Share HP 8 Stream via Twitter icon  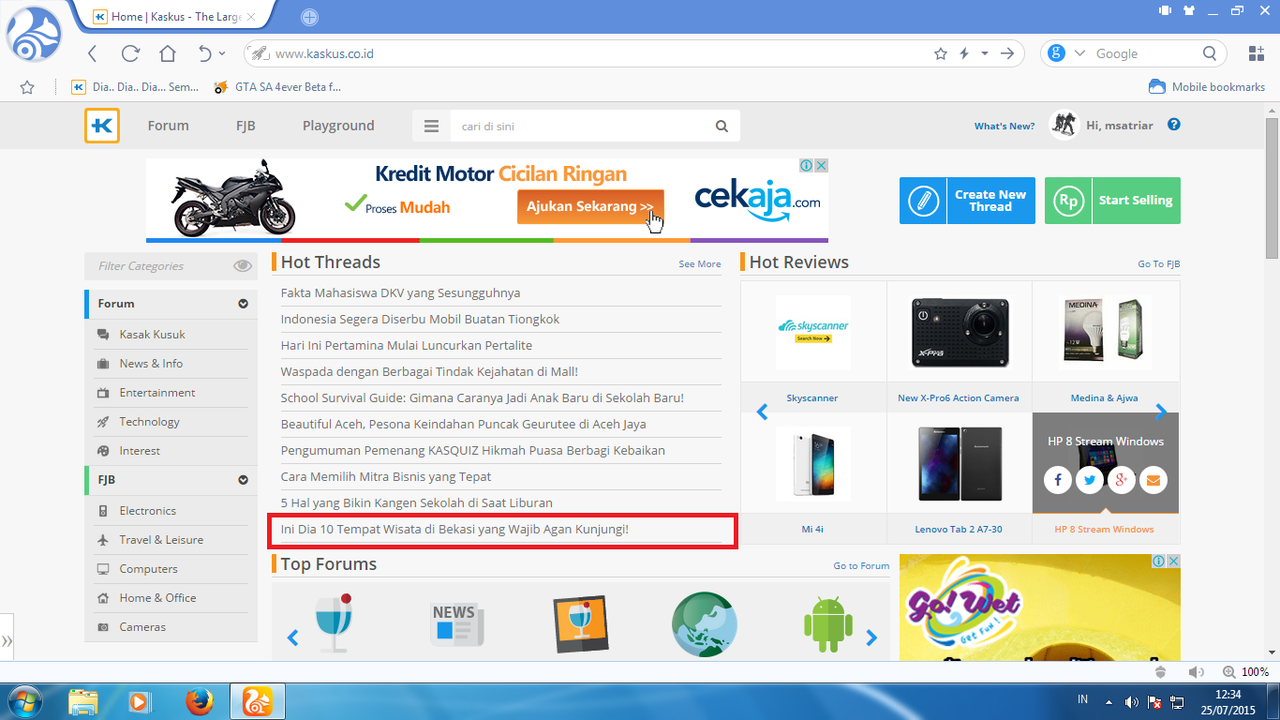[x=1089, y=480]
